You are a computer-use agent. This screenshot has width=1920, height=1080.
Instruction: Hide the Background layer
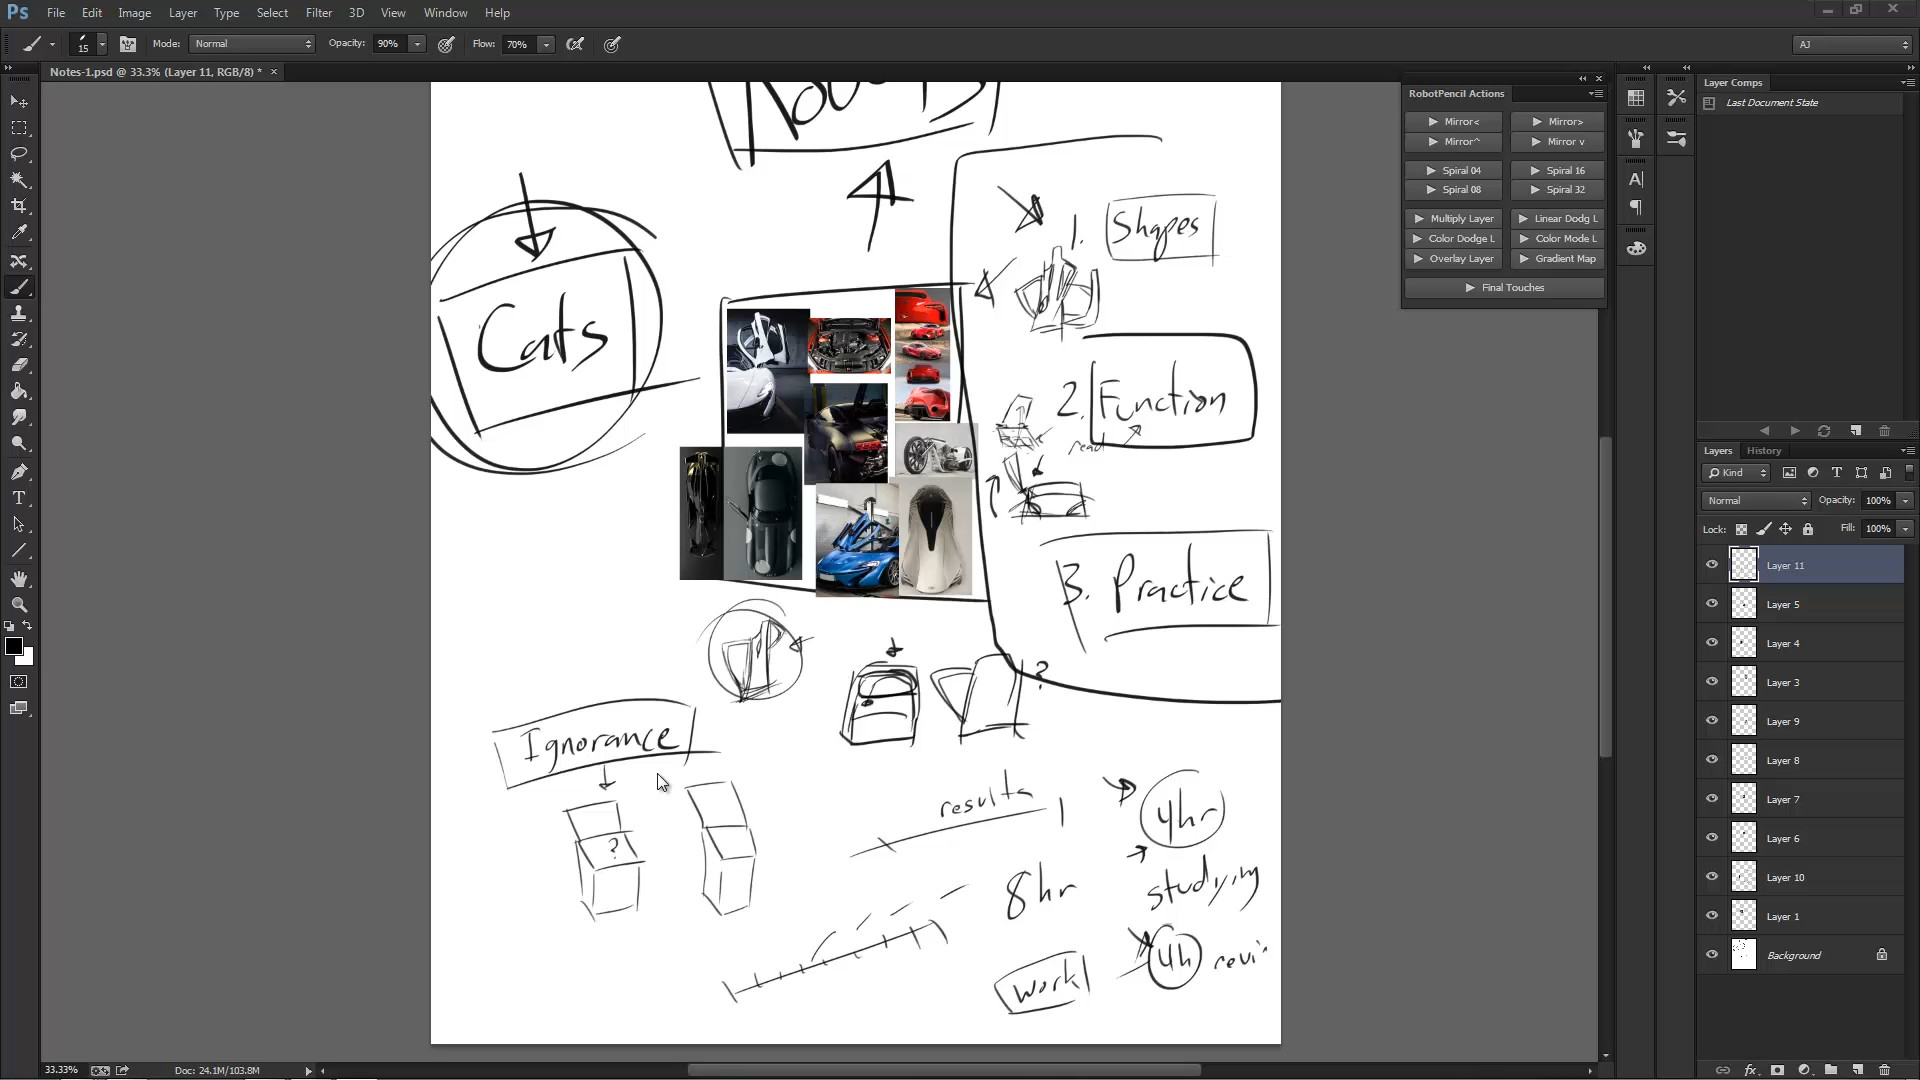point(1712,955)
